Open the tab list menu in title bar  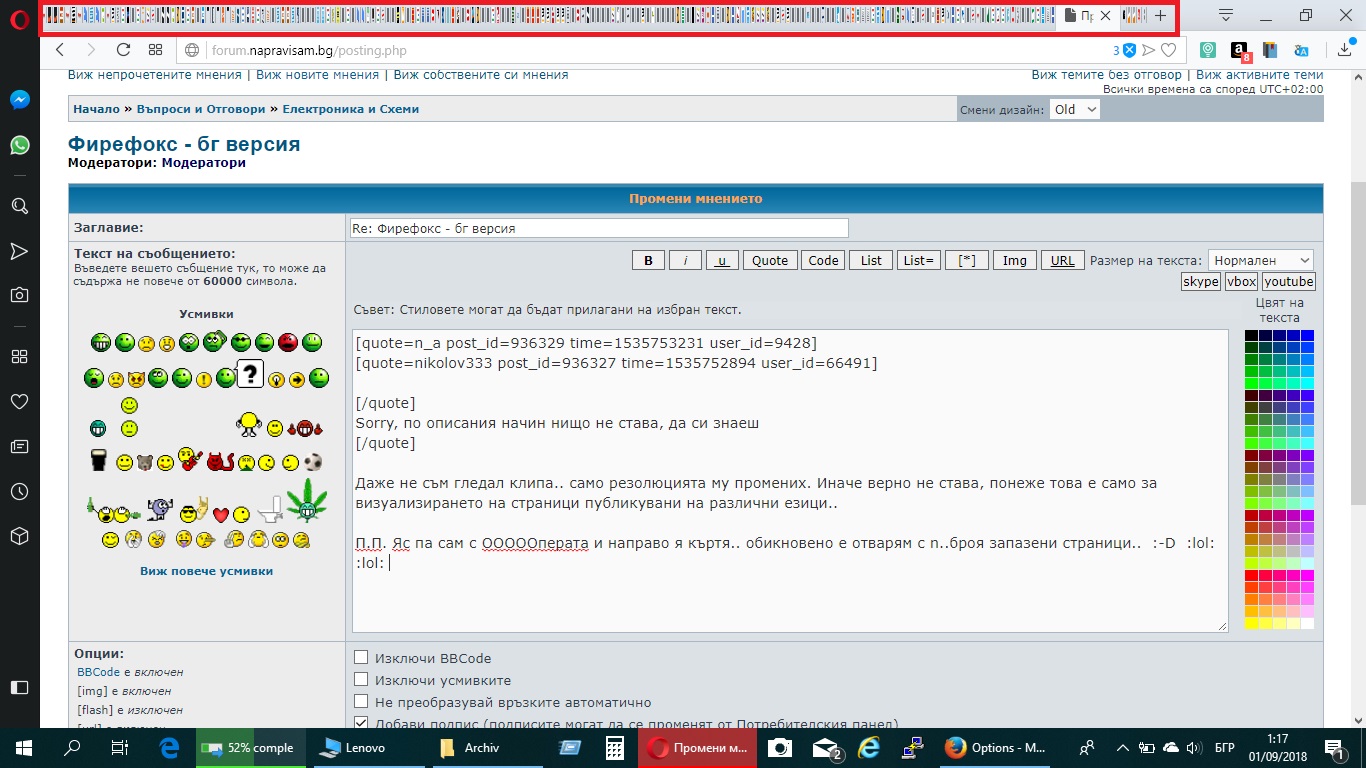coord(1225,15)
